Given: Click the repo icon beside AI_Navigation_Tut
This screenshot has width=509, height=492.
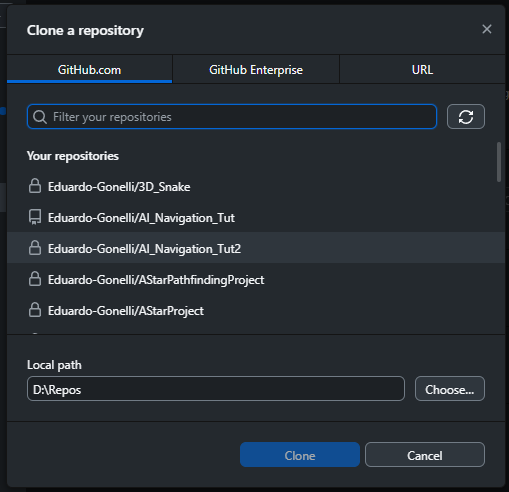Looking at the screenshot, I should (x=35, y=217).
